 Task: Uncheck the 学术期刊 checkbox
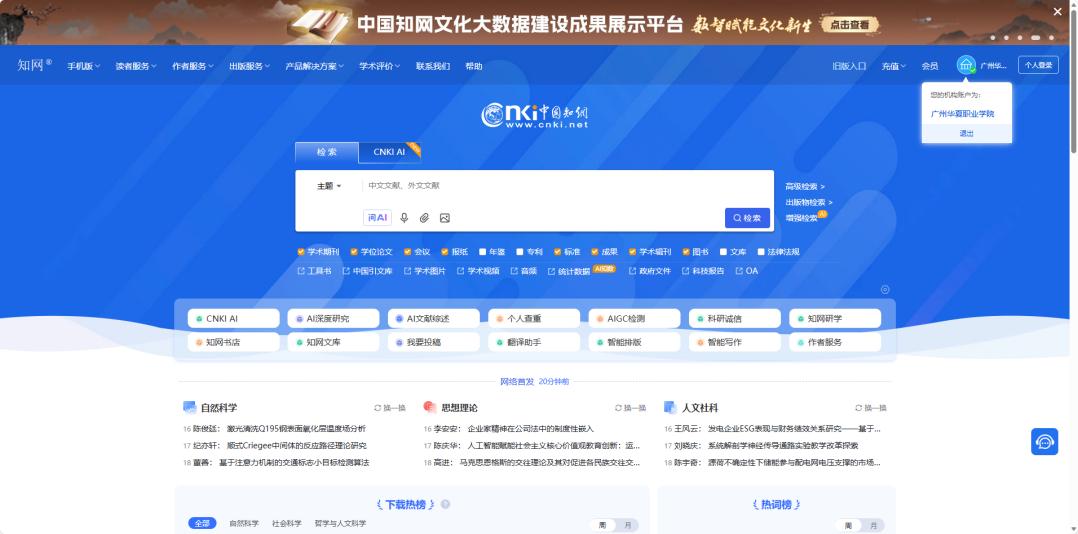tap(301, 252)
